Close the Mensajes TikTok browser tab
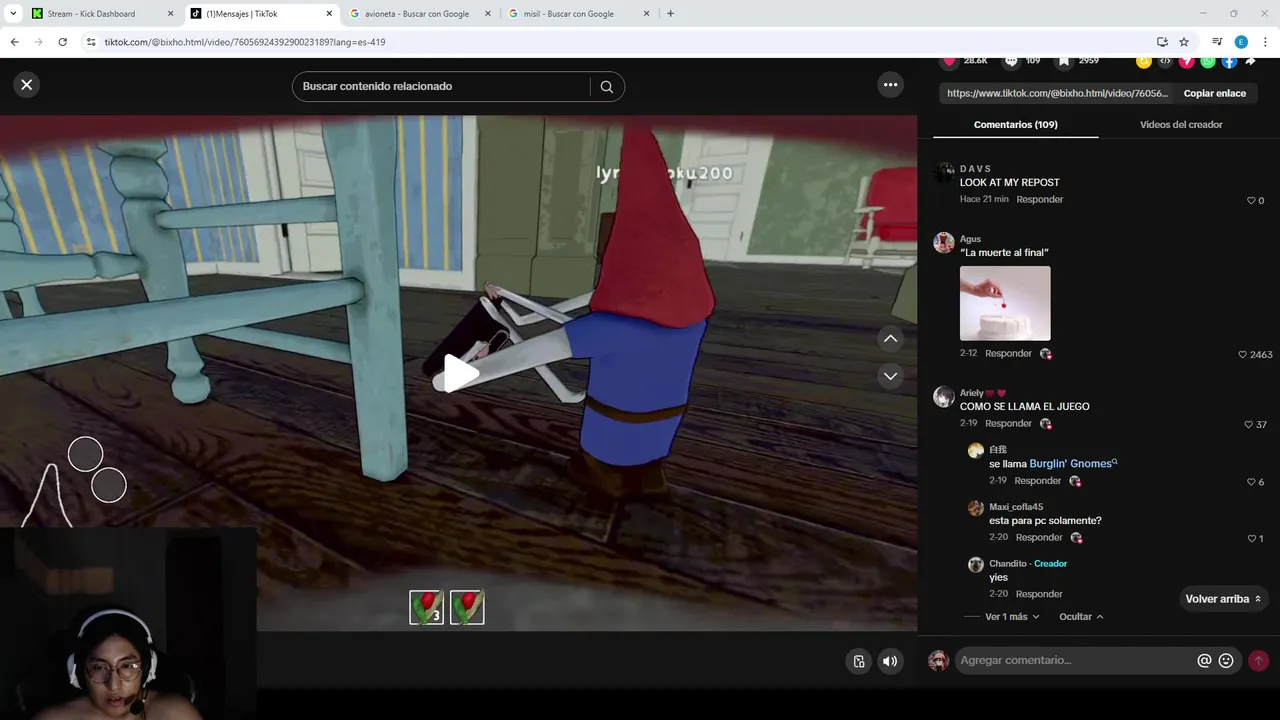 coord(329,14)
